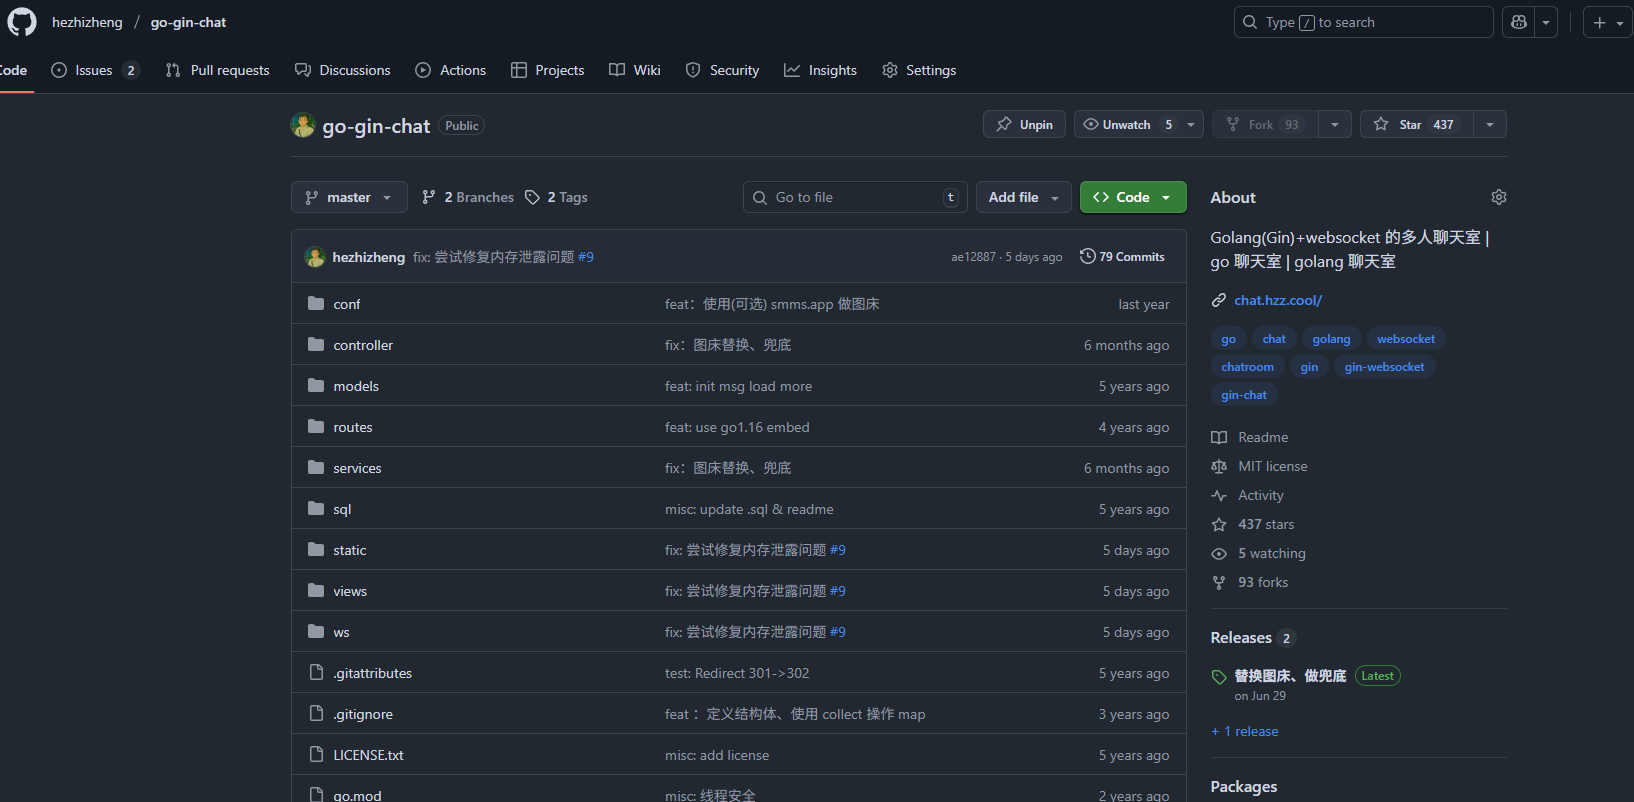Viewport: 1634px width, 802px height.
Task: Open the About settings gear icon
Action: pyautogui.click(x=1498, y=197)
